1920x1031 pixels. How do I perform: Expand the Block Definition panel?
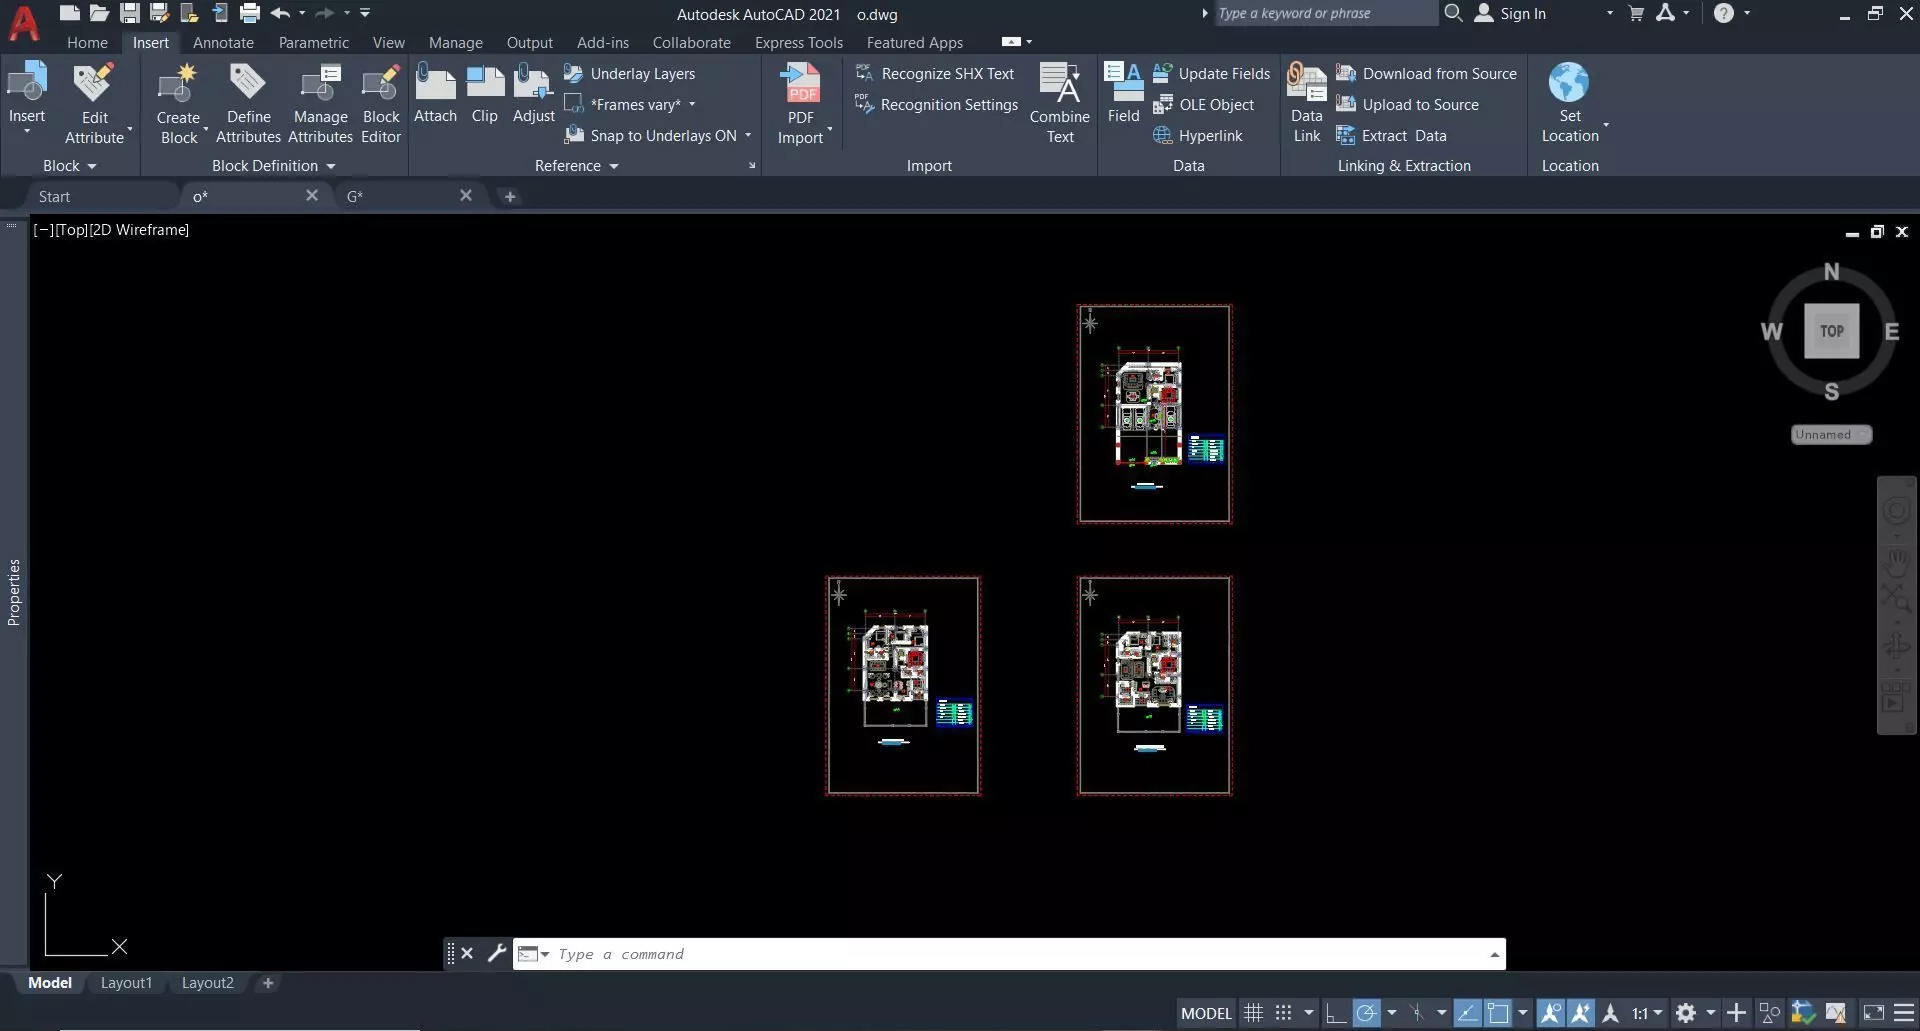[x=273, y=166]
